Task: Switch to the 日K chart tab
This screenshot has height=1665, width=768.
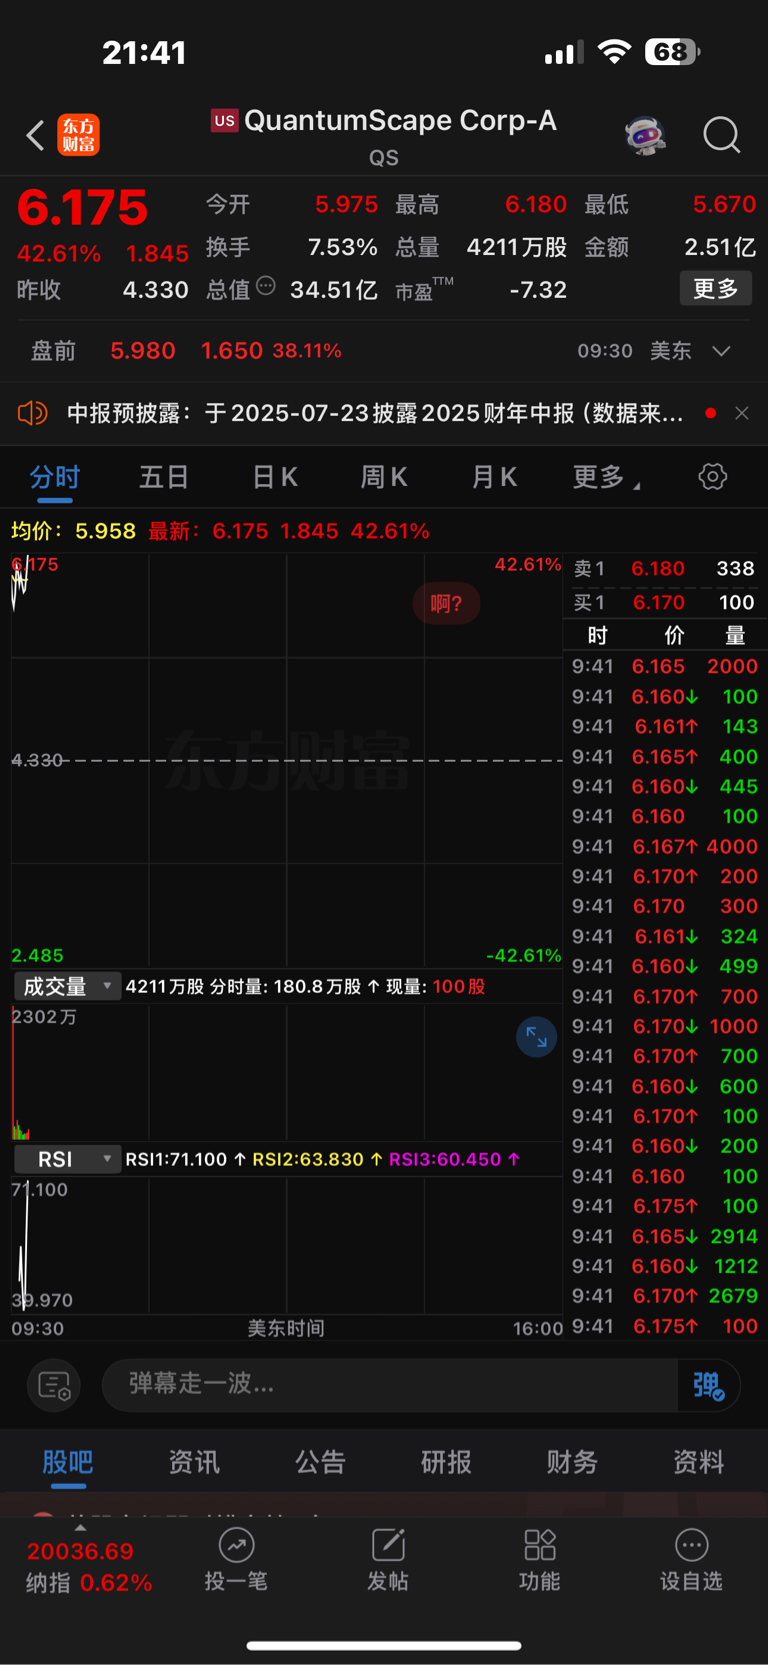Action: pos(275,478)
